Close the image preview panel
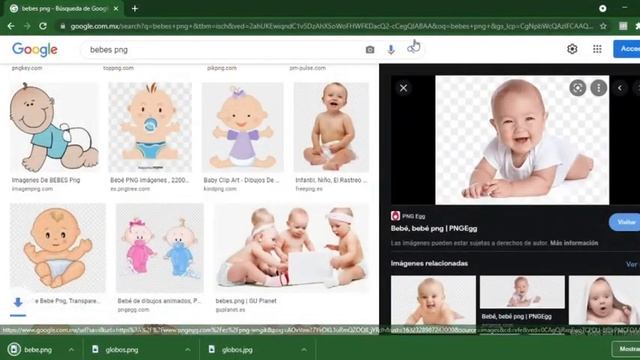The width and height of the screenshot is (640, 360). click(403, 88)
